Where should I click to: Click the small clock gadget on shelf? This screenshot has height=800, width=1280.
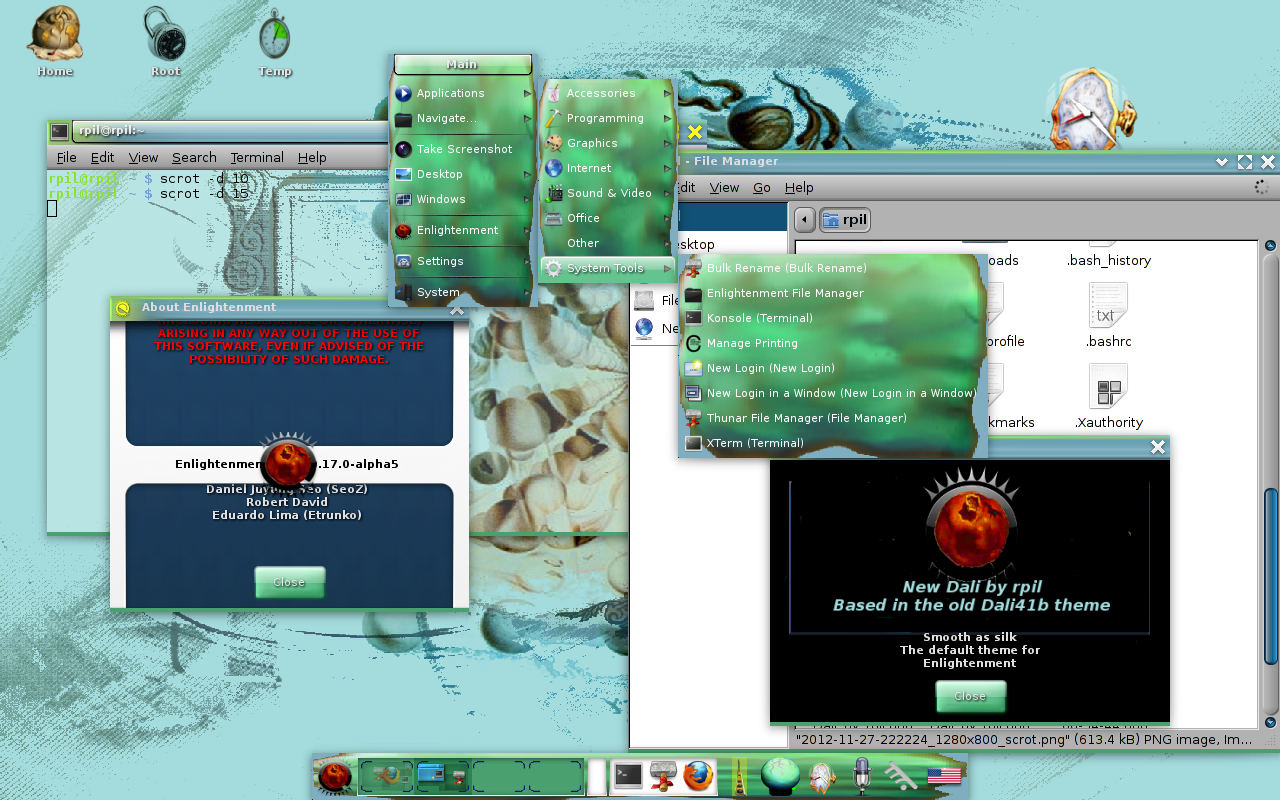coord(823,777)
